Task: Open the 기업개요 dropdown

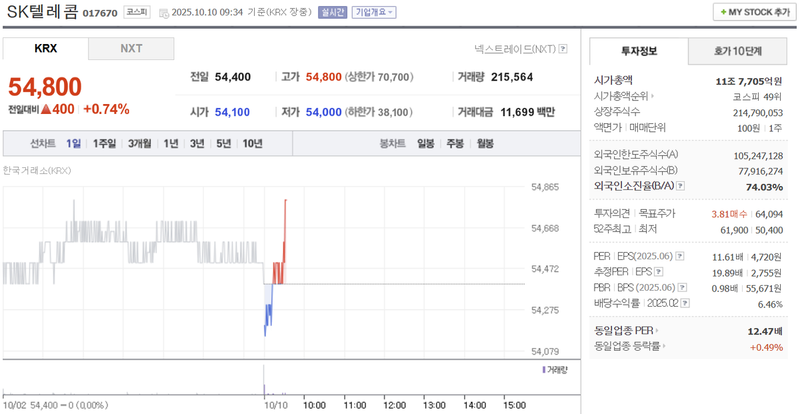Action: pyautogui.click(x=374, y=13)
